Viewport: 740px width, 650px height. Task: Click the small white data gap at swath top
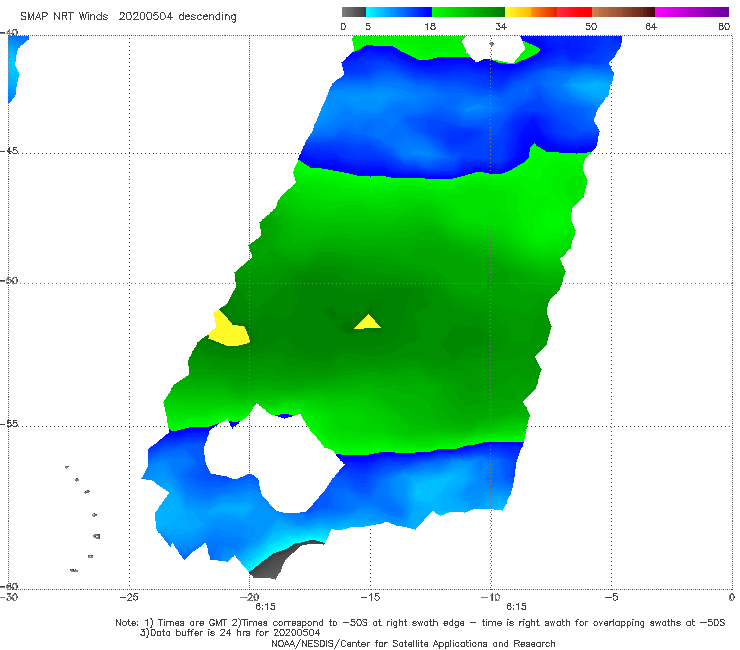click(493, 49)
